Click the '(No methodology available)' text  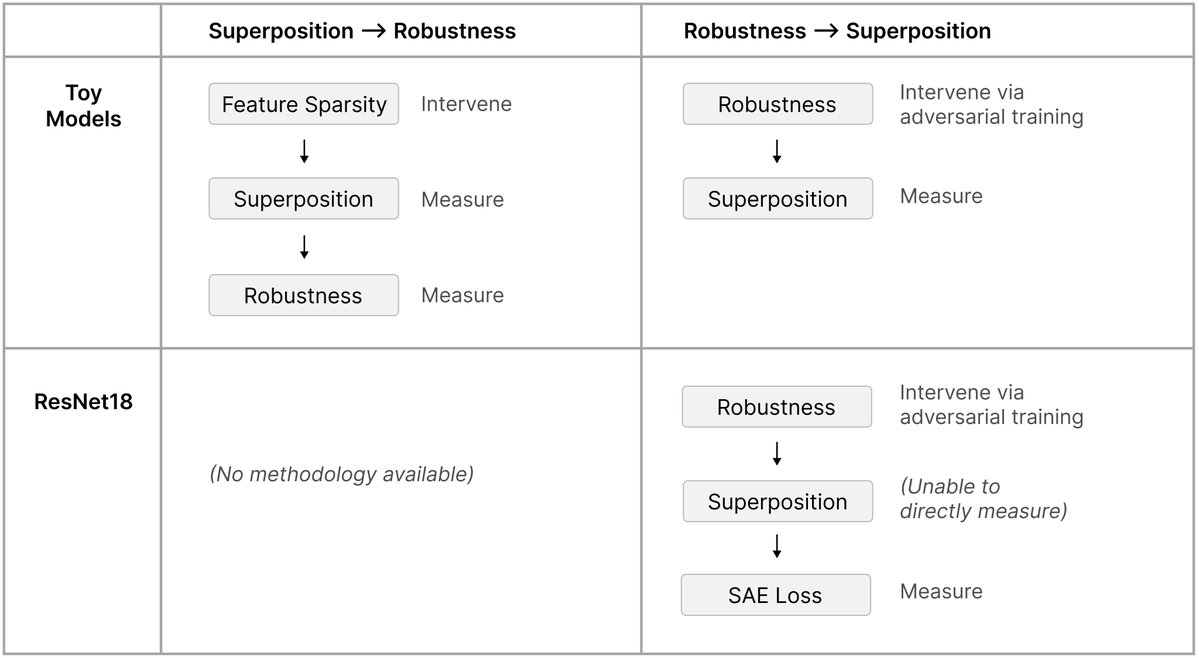point(341,474)
